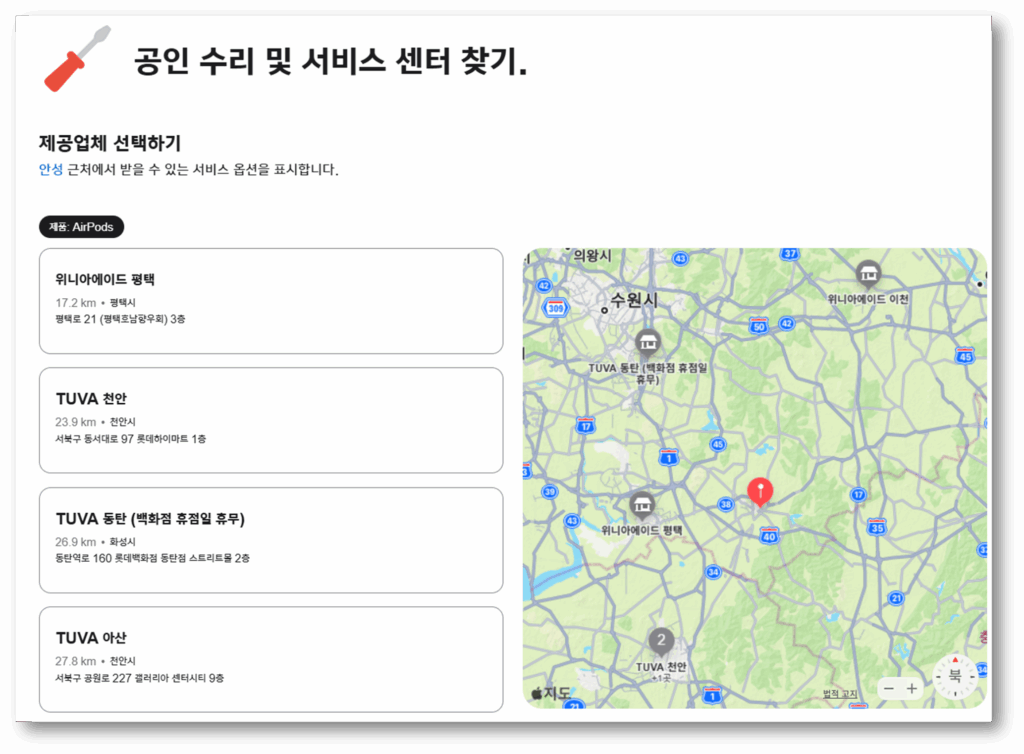Click the red current-location pin
Screen dimensions: 1024x754
pos(760,492)
